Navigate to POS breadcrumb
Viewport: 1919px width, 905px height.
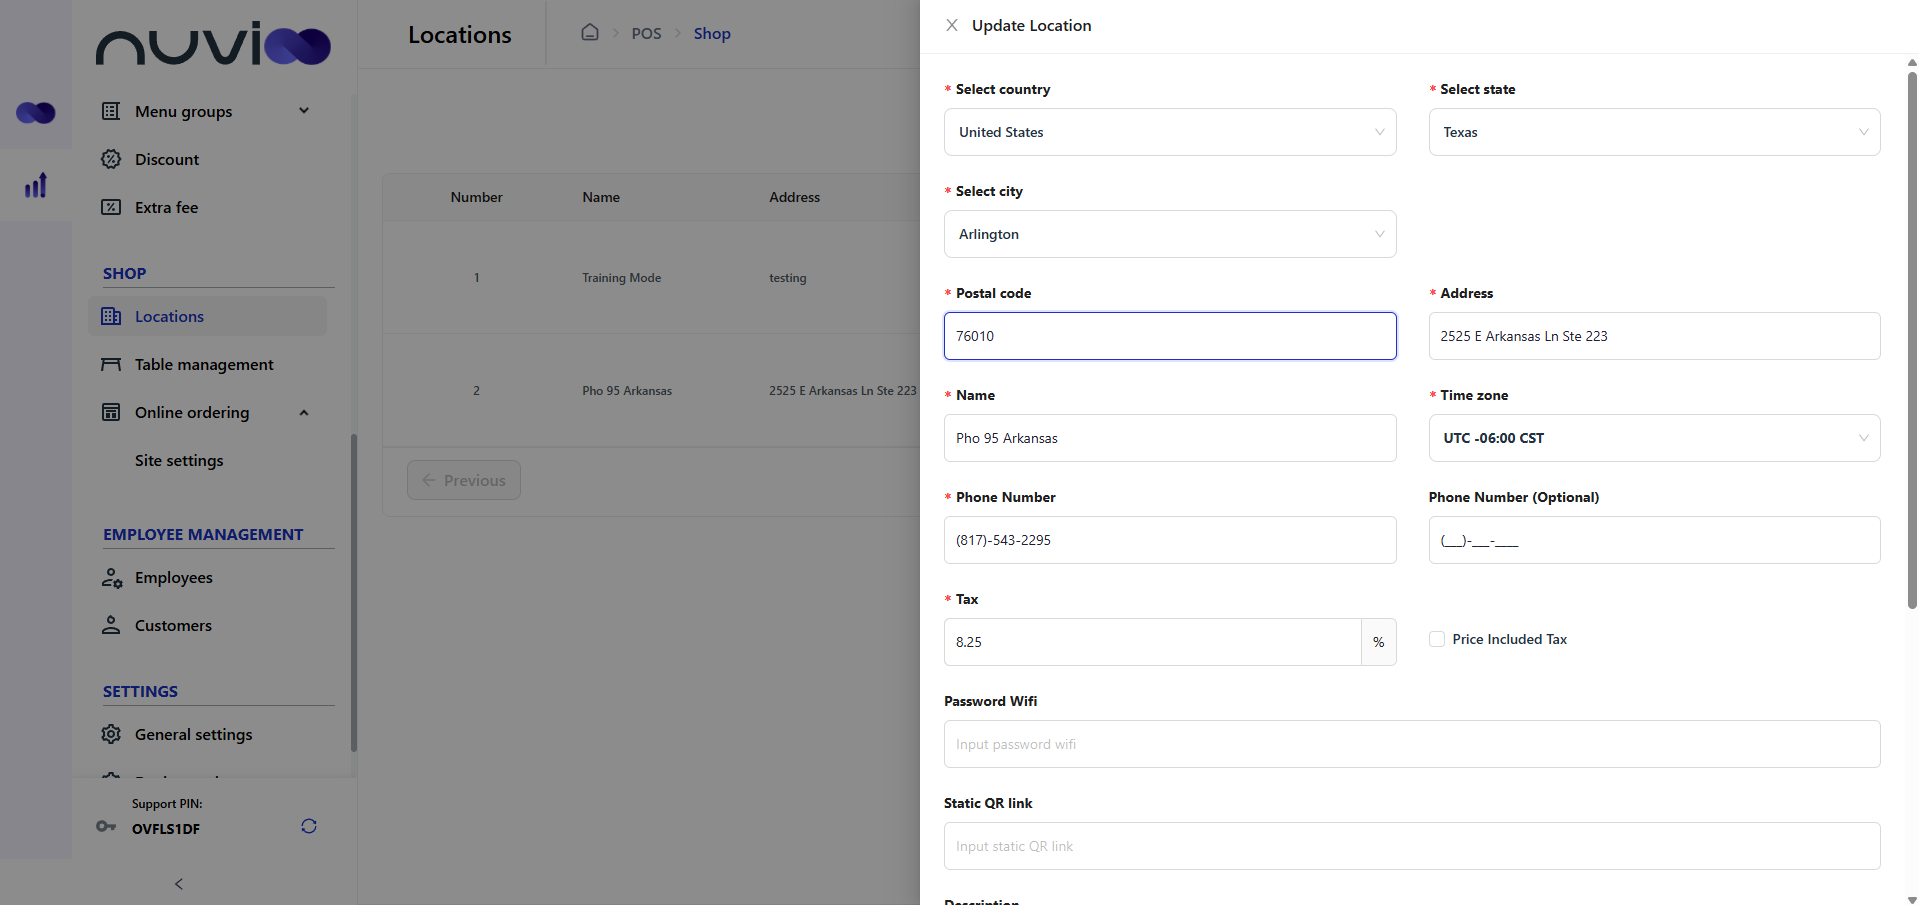(646, 33)
